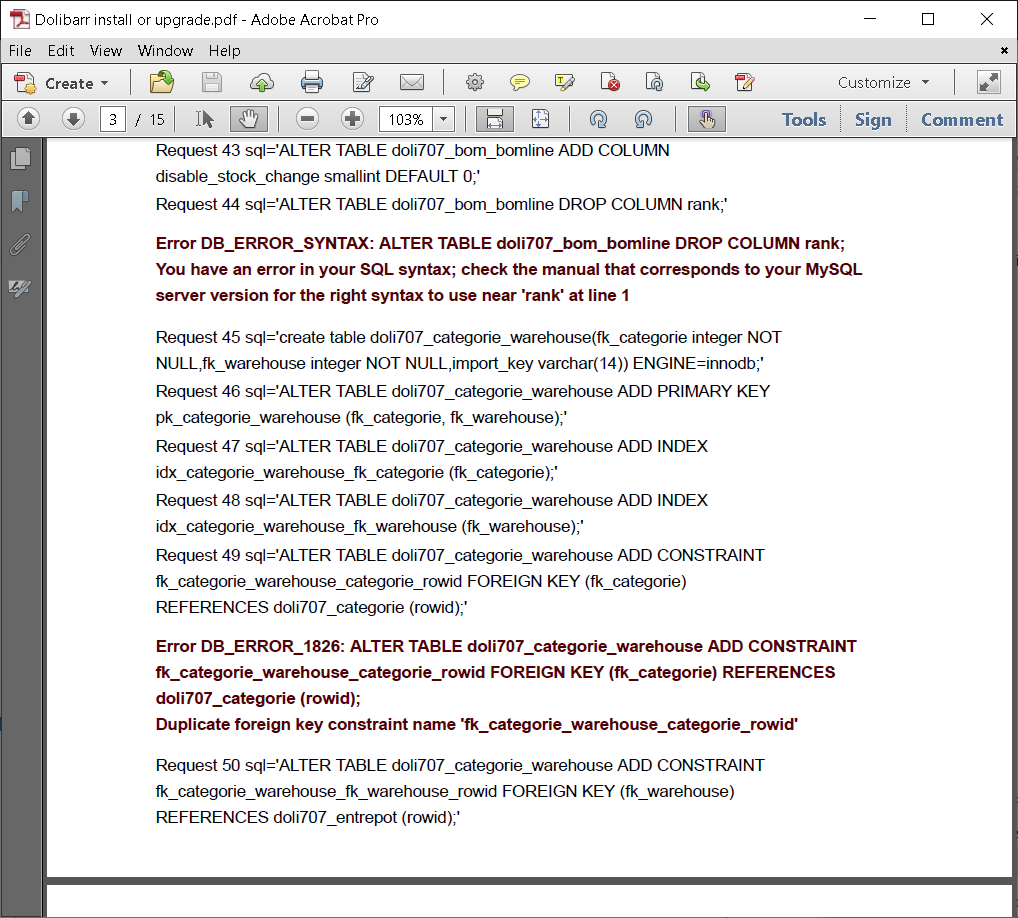Toggle scrolling pages fit-width mode
The width and height of the screenshot is (1018, 918).
click(493, 120)
